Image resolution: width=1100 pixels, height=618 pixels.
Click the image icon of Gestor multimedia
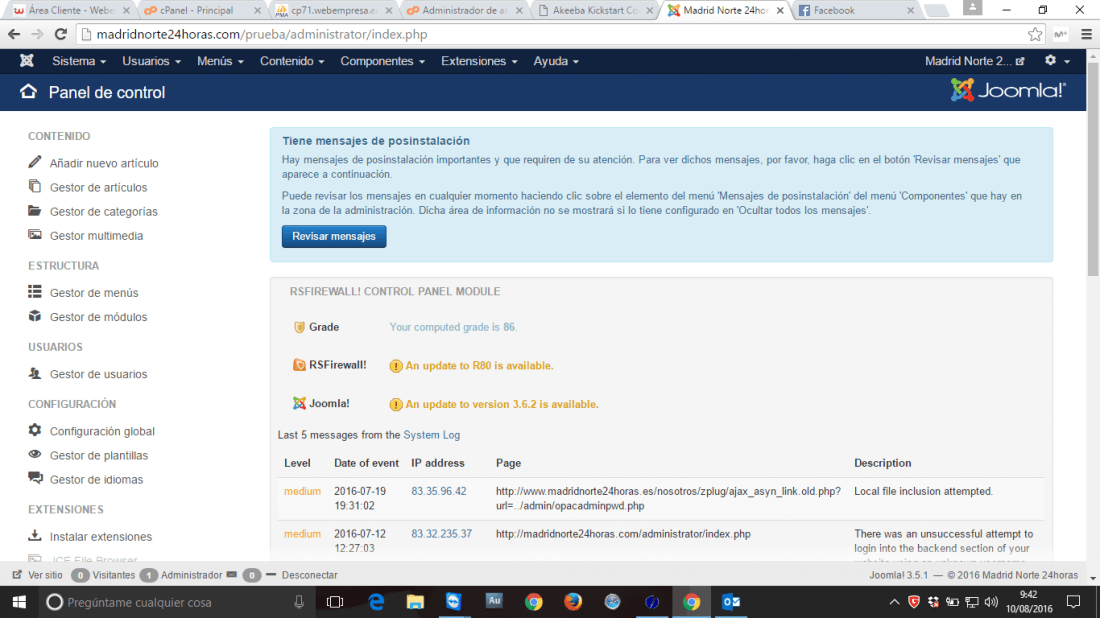[x=34, y=235]
